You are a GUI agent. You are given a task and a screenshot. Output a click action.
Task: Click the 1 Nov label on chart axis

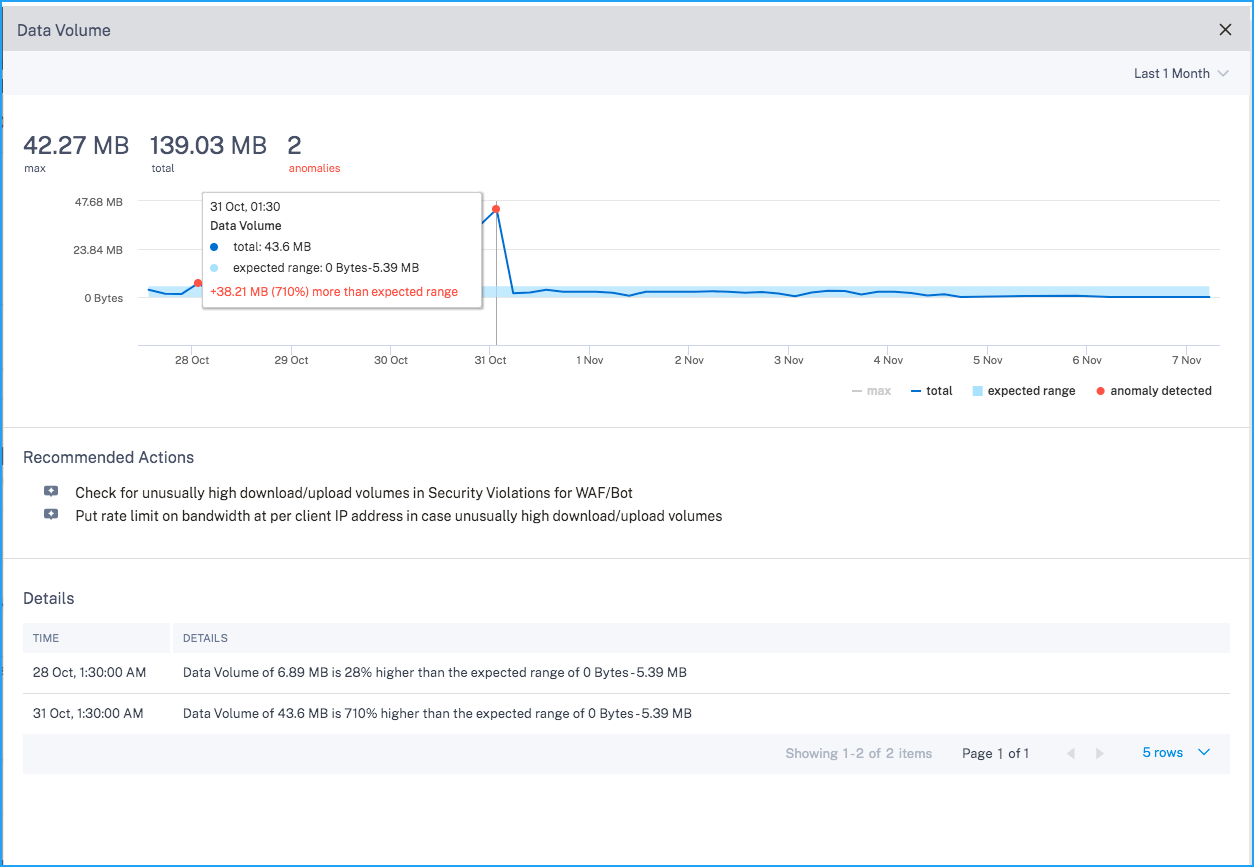point(589,360)
